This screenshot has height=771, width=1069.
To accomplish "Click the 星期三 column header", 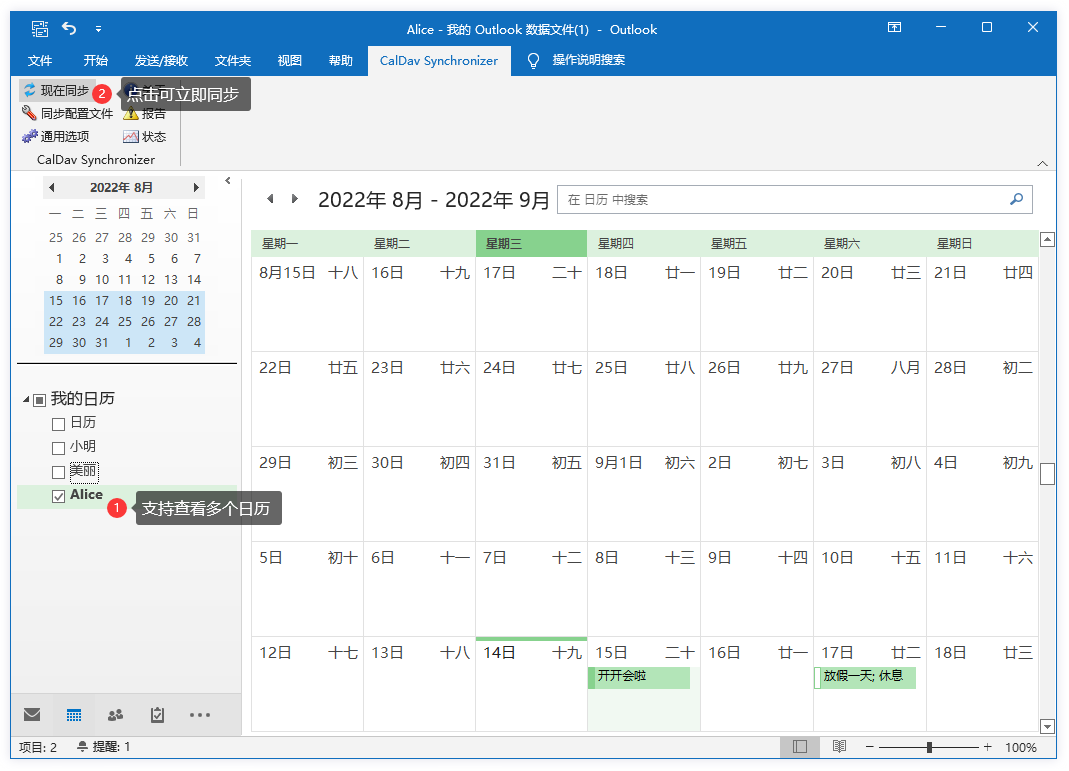I will 531,243.
